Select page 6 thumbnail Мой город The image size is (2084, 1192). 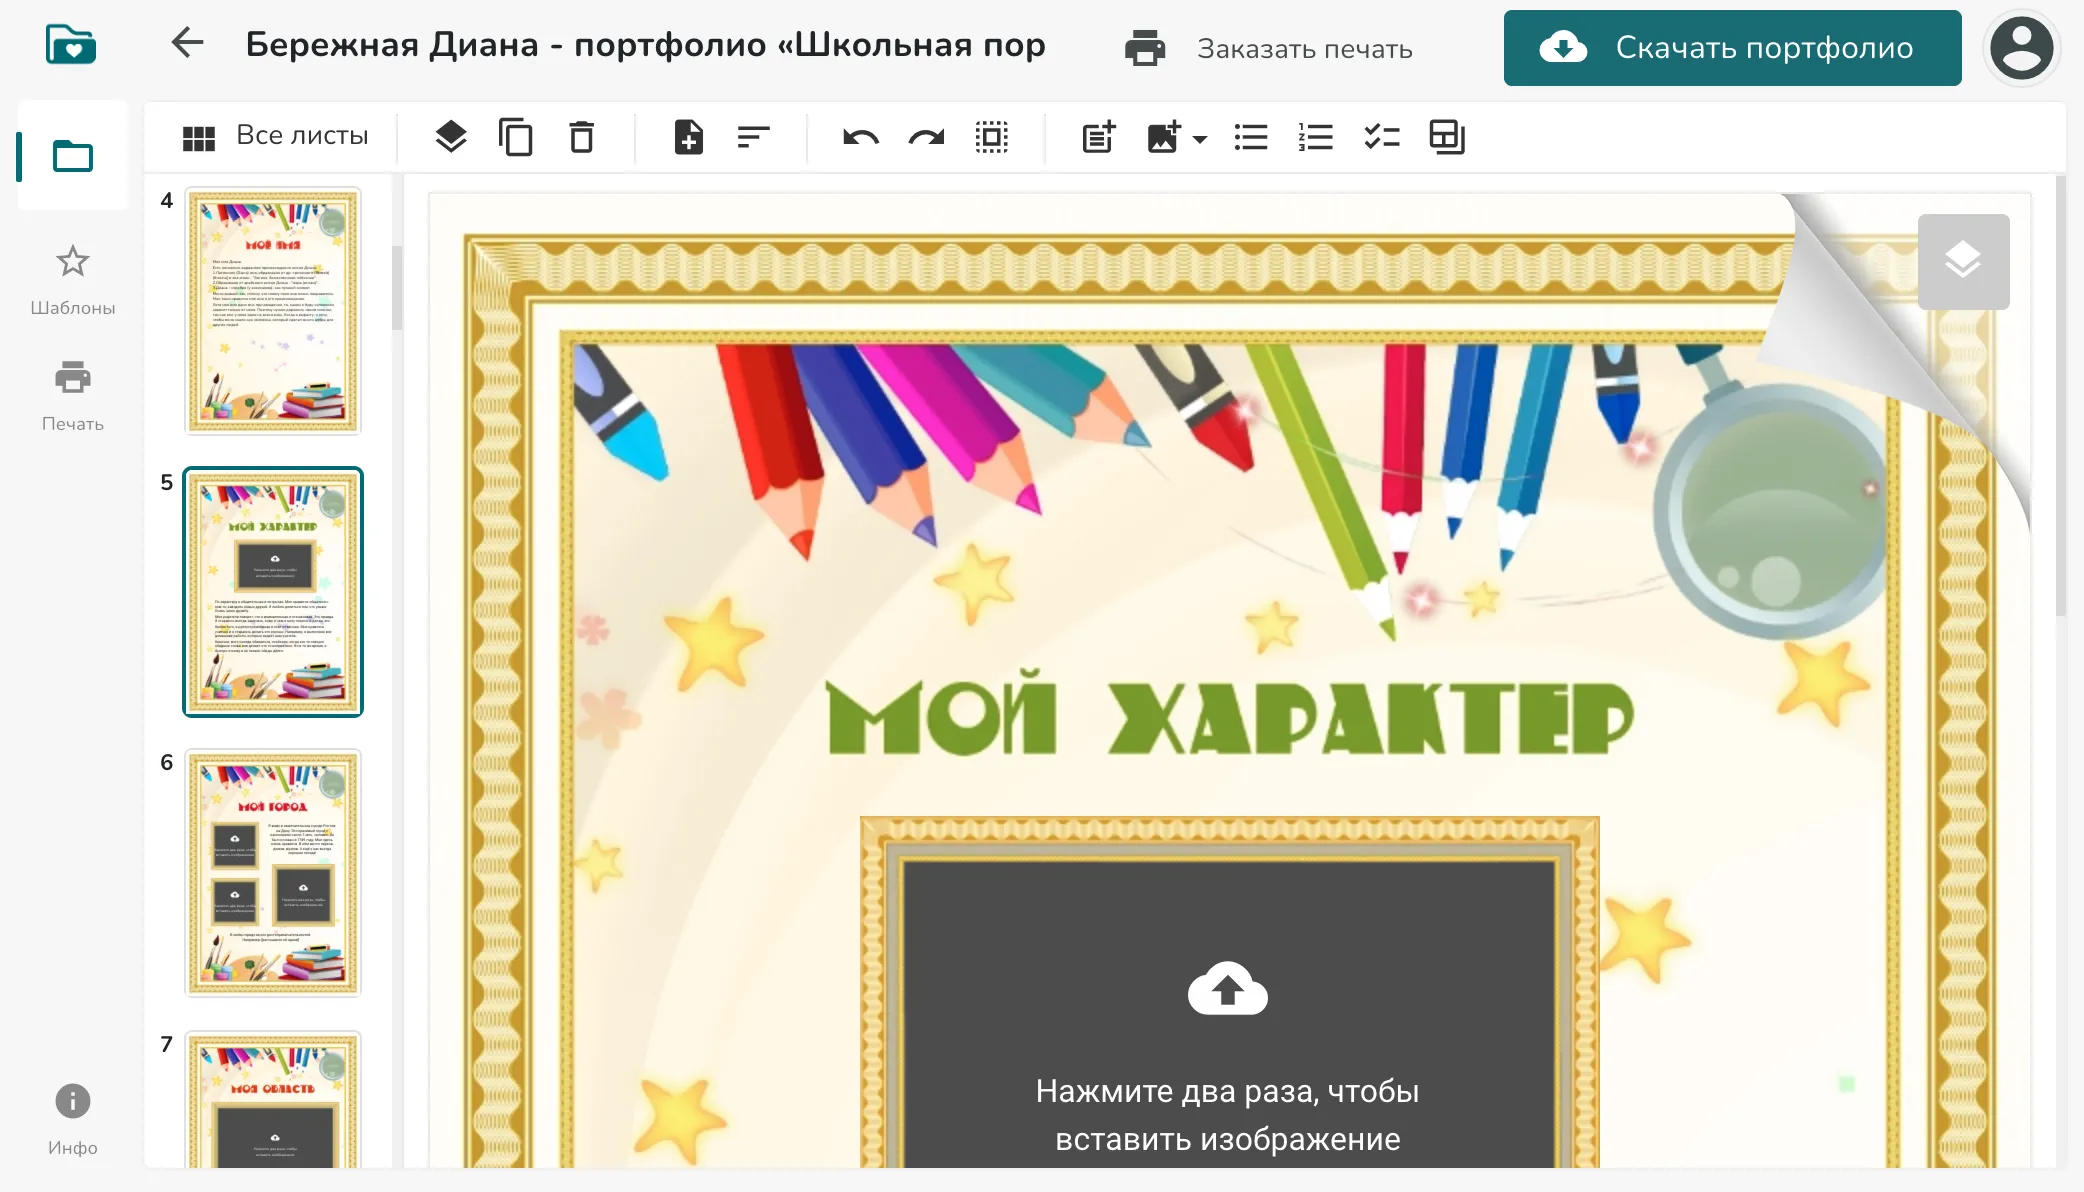coord(273,873)
